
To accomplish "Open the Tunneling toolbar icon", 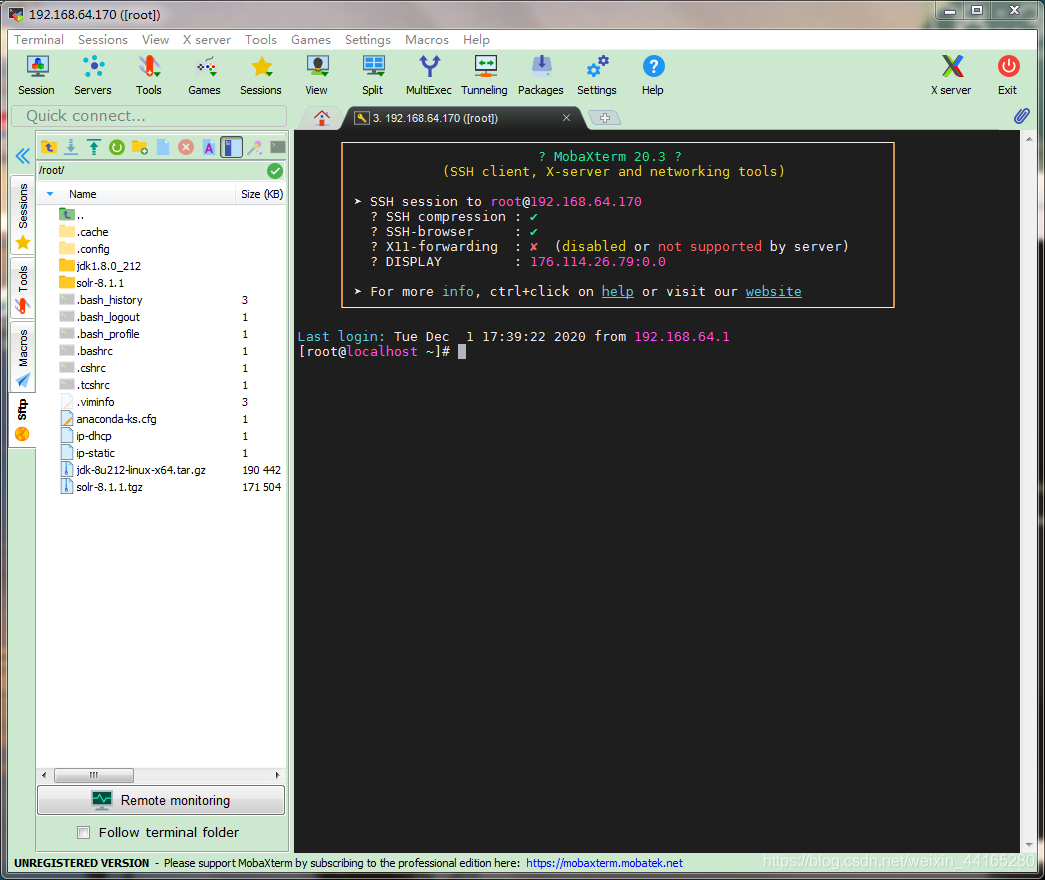I will click(485, 75).
